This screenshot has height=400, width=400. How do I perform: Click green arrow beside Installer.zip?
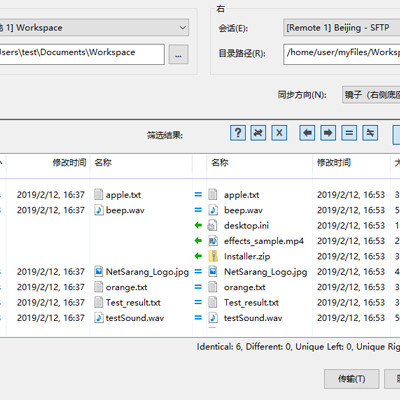coord(198,256)
